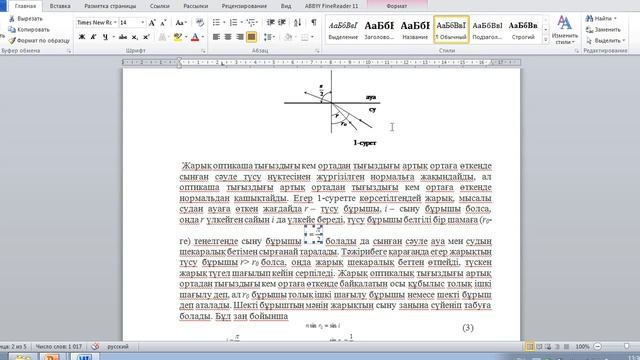Click русский language in status bar
This screenshot has height=360, width=640.
click(118, 347)
